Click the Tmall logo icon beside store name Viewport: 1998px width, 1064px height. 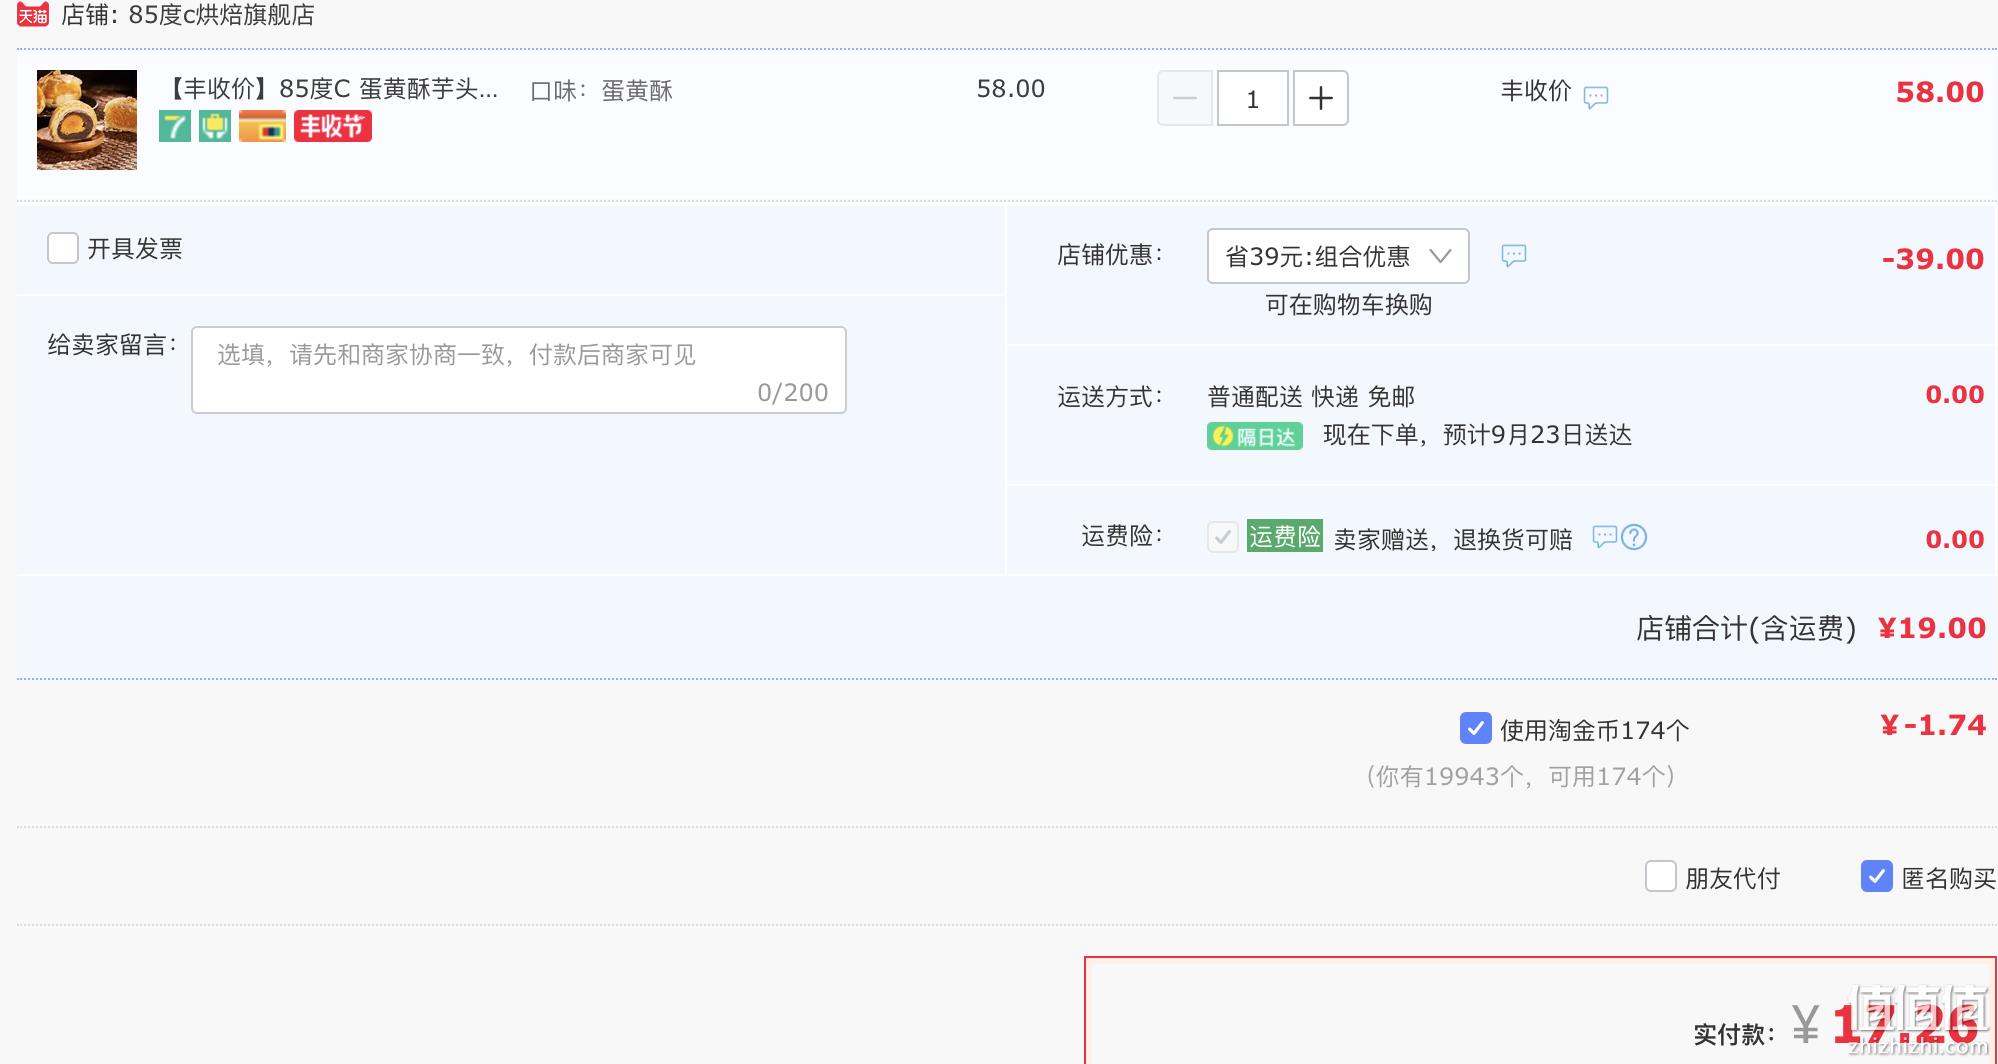tap(33, 15)
